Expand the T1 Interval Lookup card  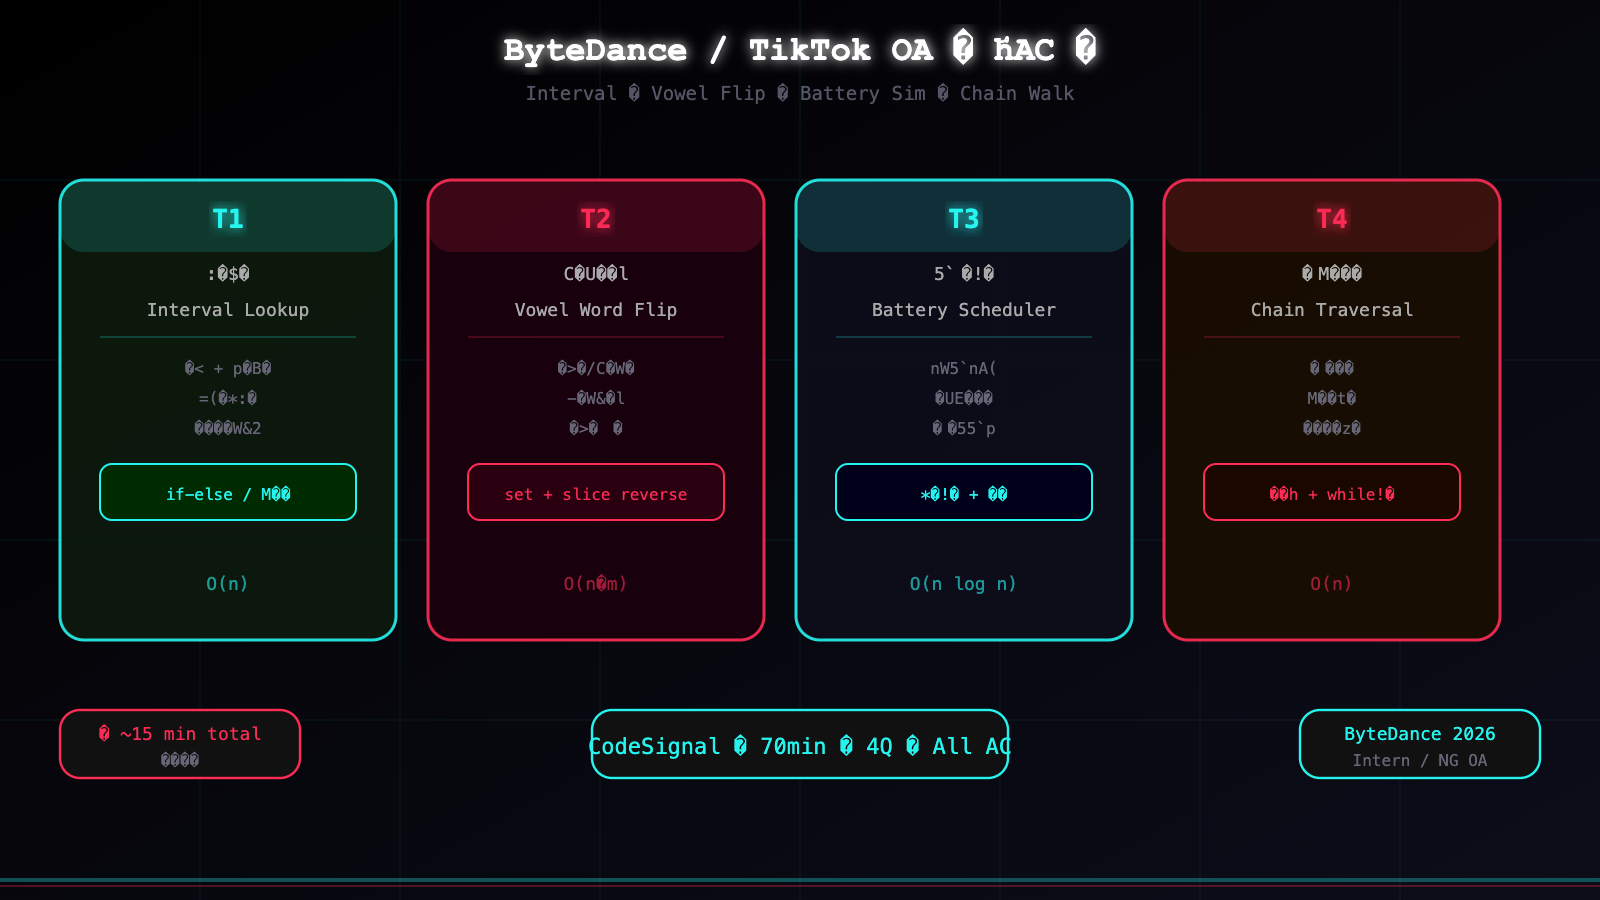pyautogui.click(x=227, y=410)
